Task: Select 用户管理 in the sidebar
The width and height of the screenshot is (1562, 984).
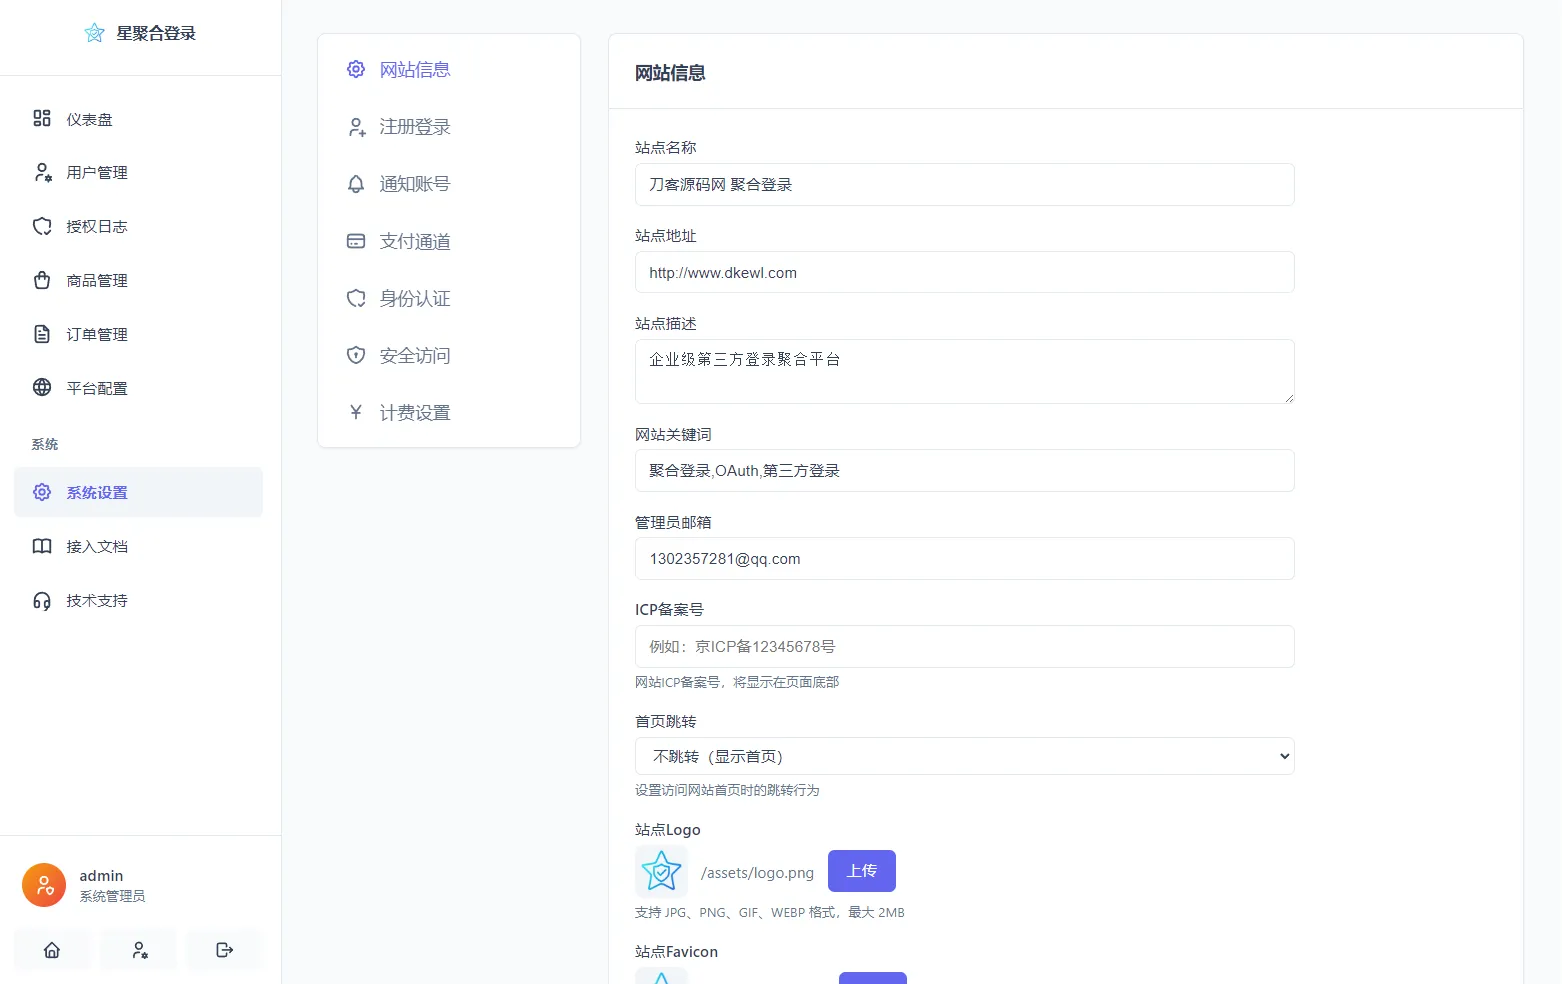Action: click(x=97, y=172)
